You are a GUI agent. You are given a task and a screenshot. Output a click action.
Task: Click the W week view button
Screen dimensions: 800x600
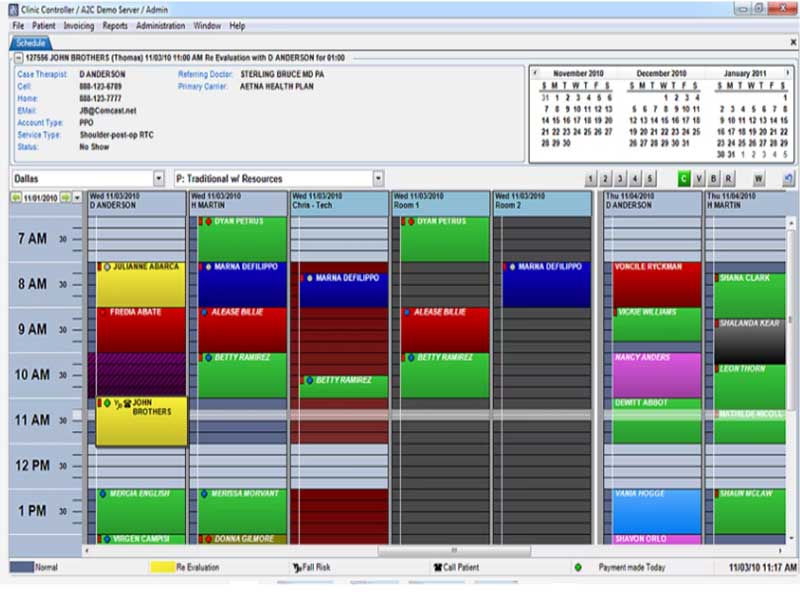pos(759,179)
